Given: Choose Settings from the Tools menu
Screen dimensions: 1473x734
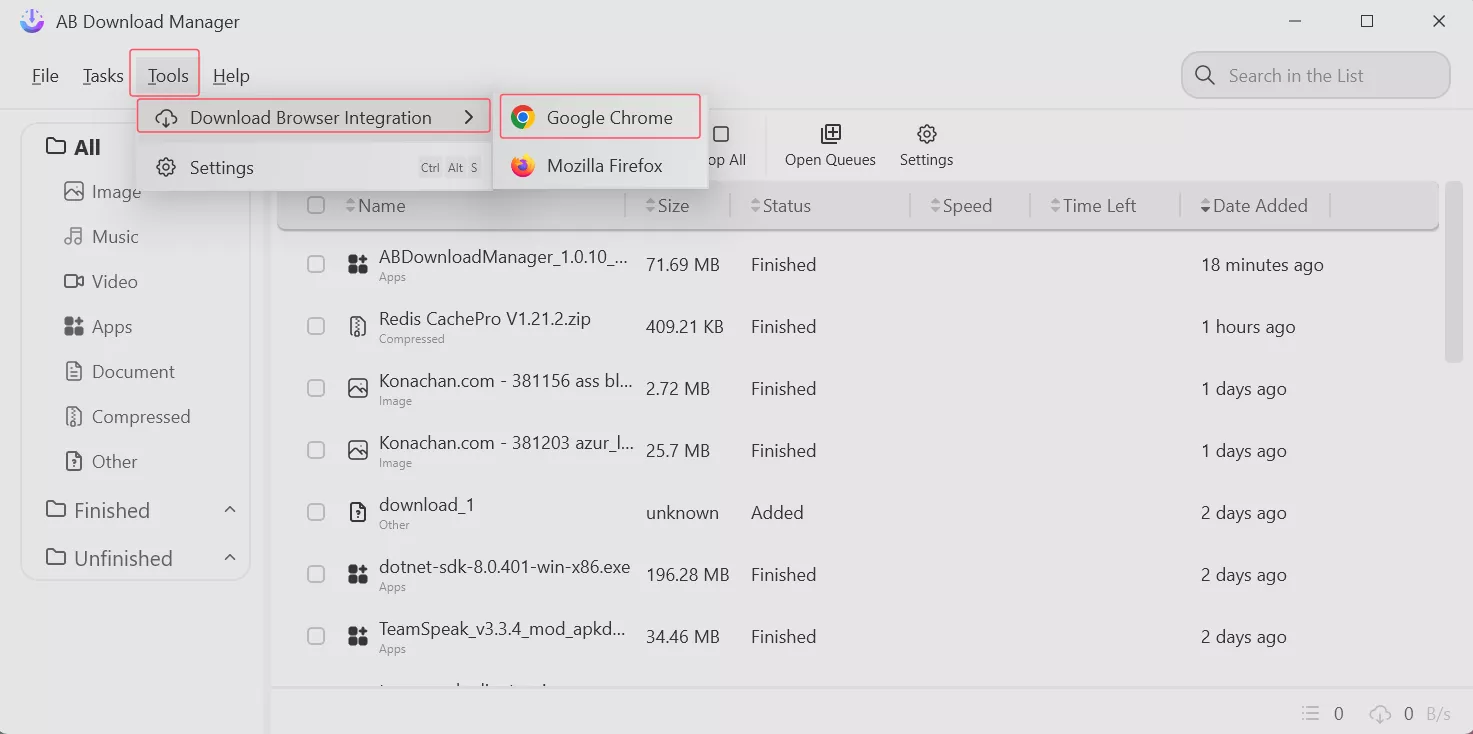Looking at the screenshot, I should click(x=222, y=168).
